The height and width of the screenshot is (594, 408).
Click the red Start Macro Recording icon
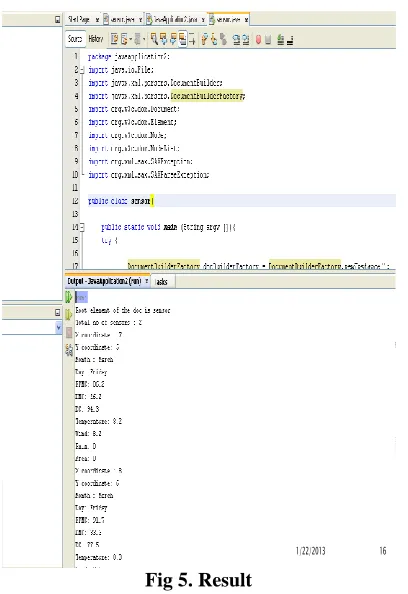click(258, 39)
